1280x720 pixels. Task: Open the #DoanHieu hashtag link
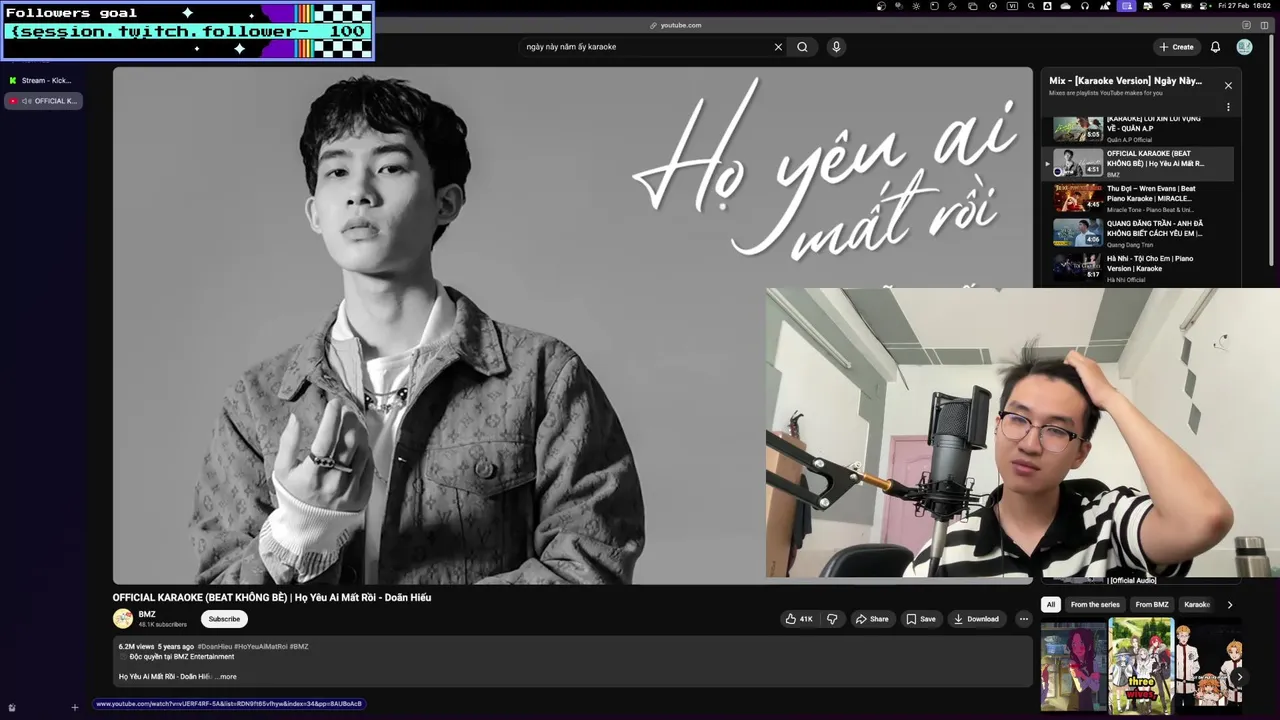point(214,647)
